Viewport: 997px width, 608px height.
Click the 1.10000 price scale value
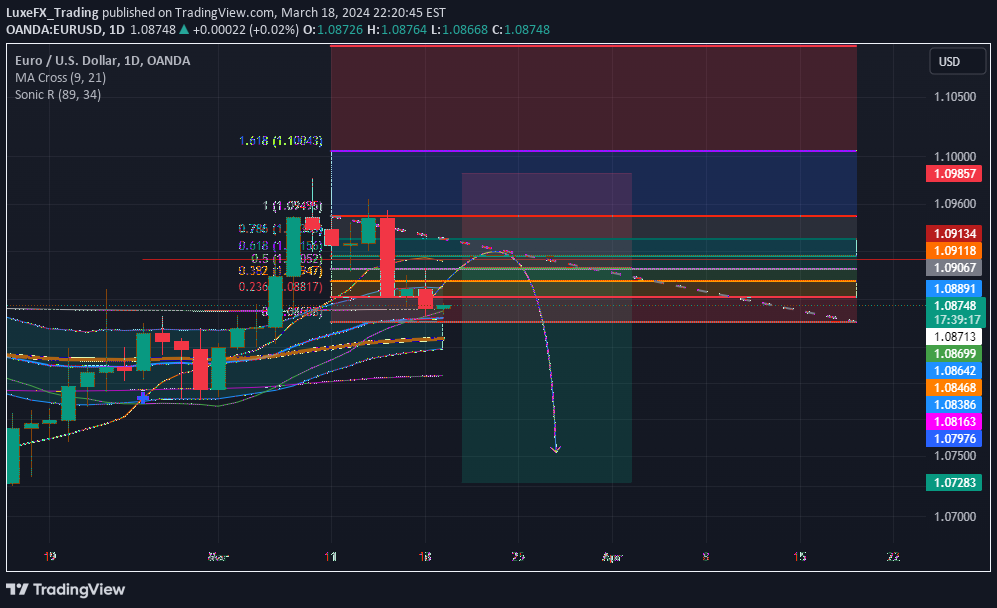[x=955, y=156]
